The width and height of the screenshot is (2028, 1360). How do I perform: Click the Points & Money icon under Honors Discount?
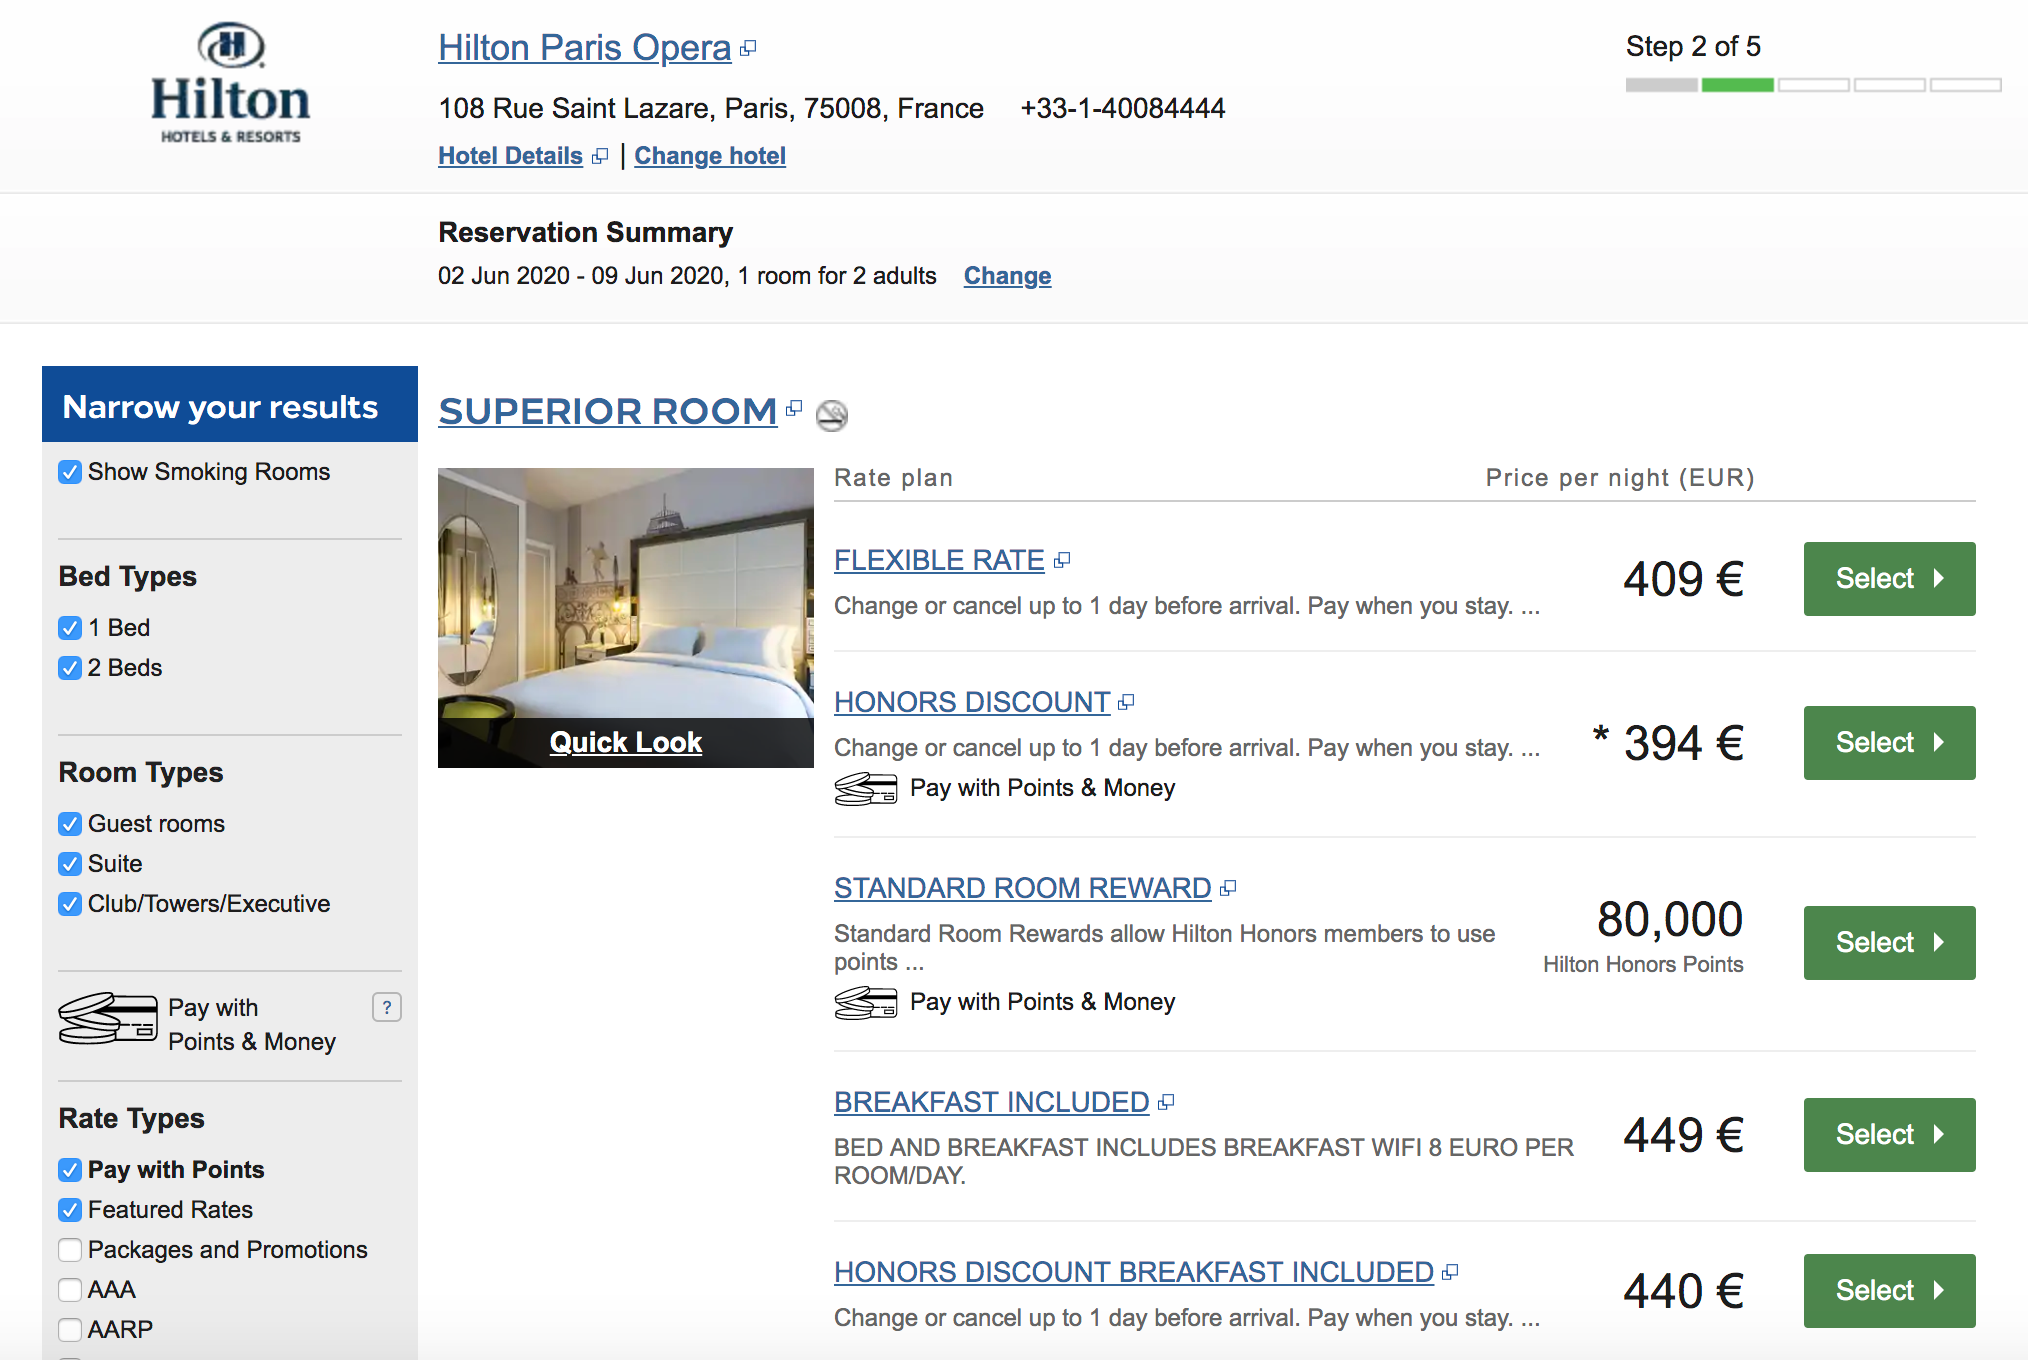(865, 789)
